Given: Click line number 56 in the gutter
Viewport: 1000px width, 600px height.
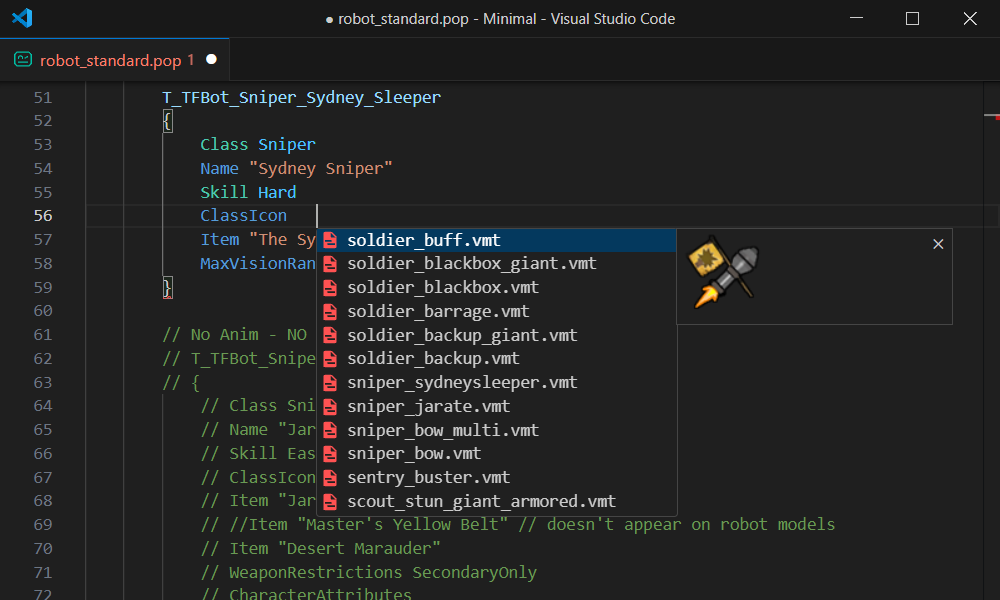Looking at the screenshot, I should [x=43, y=216].
